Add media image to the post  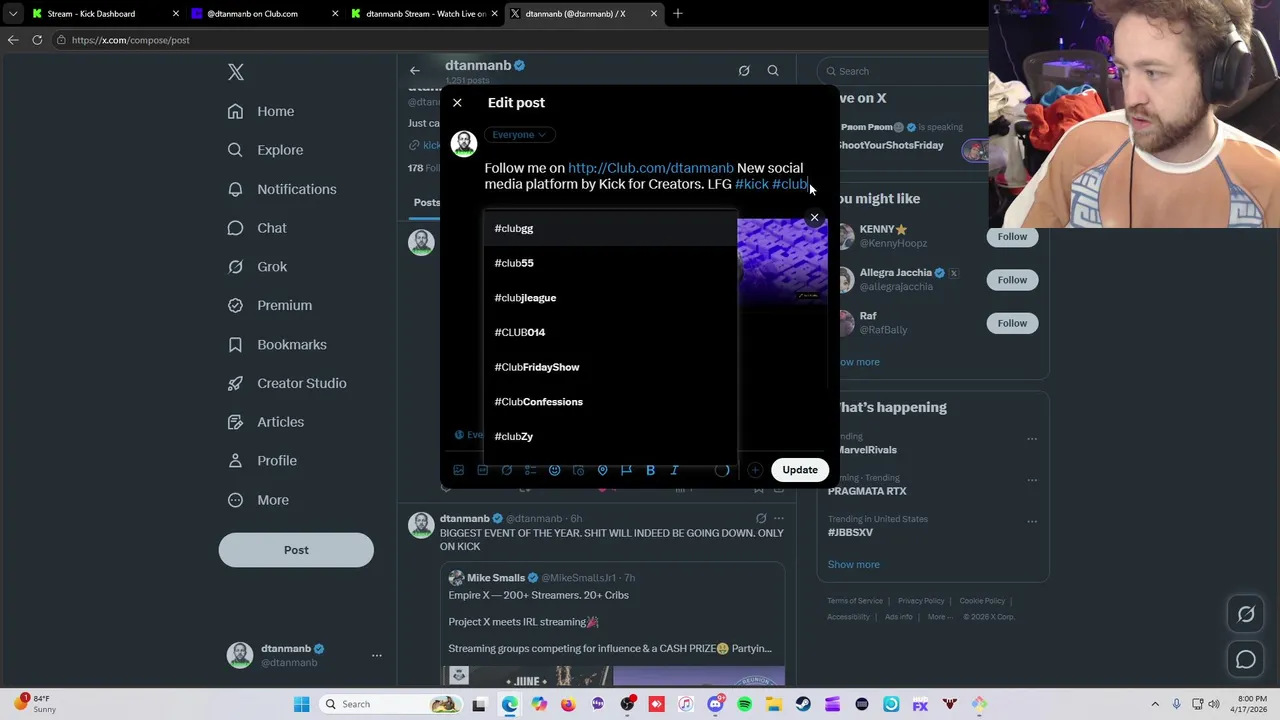click(x=459, y=470)
